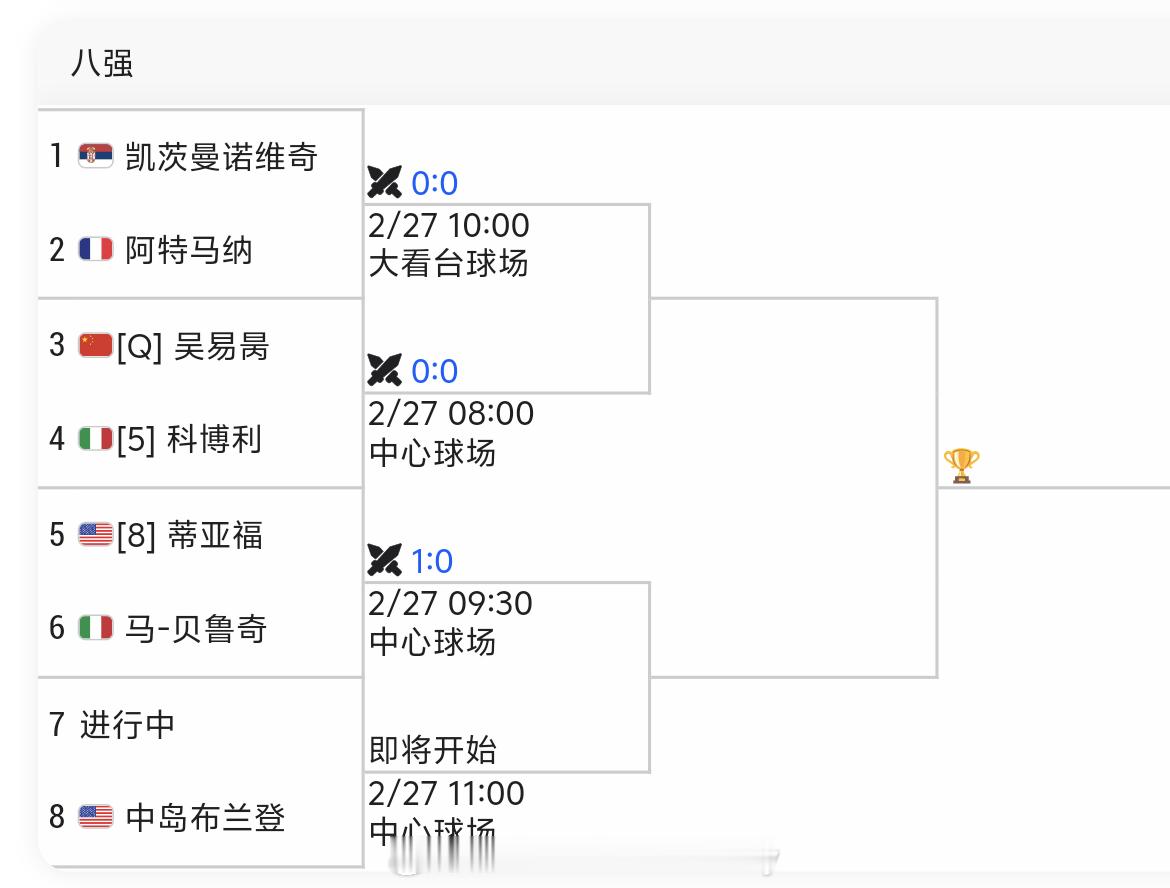Click the [Q] 吴易昺 entry
The width and height of the screenshot is (1170, 888).
pyautogui.click(x=185, y=345)
